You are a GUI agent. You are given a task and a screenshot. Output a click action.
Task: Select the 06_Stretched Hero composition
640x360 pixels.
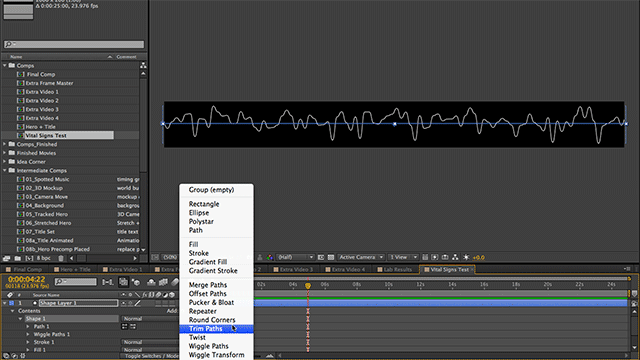point(48,223)
